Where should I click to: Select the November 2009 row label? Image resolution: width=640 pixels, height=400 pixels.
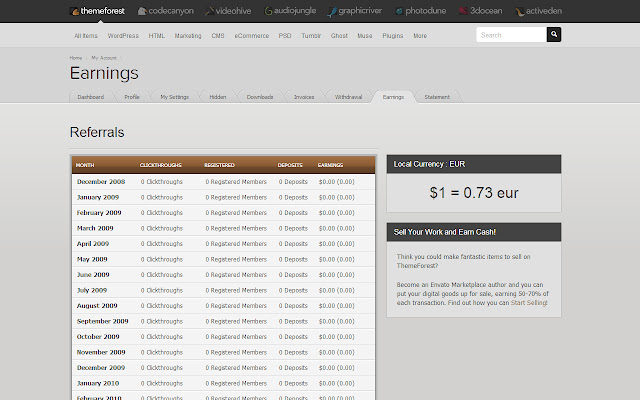point(101,353)
